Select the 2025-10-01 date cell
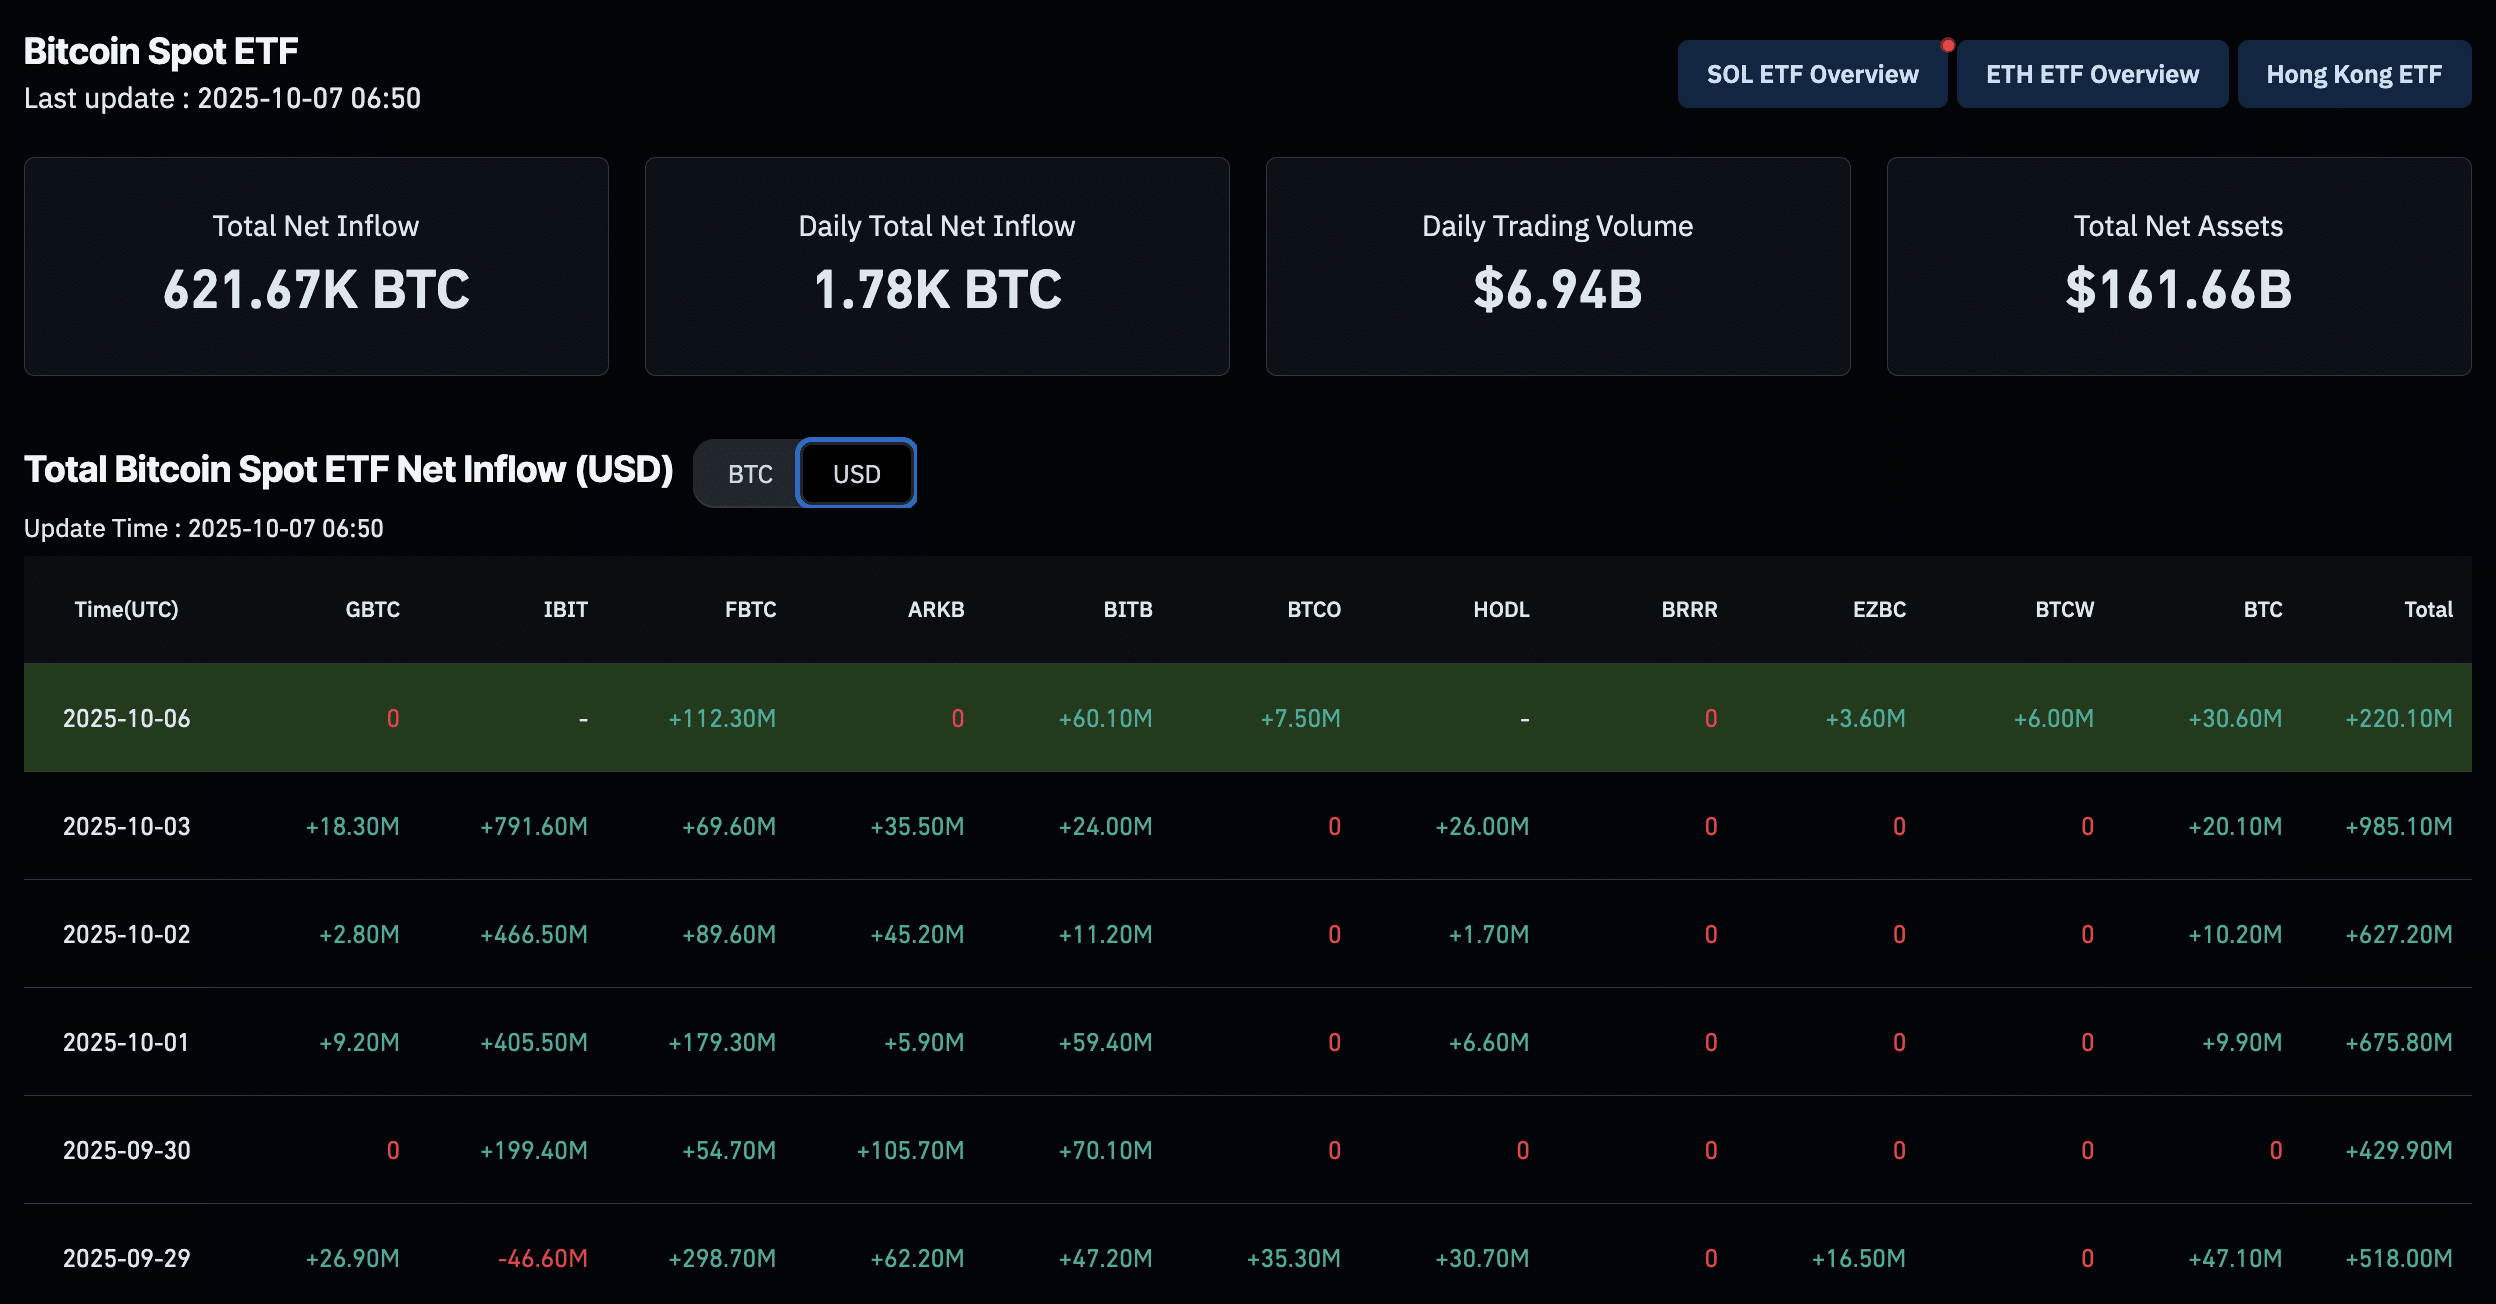 (x=127, y=1043)
